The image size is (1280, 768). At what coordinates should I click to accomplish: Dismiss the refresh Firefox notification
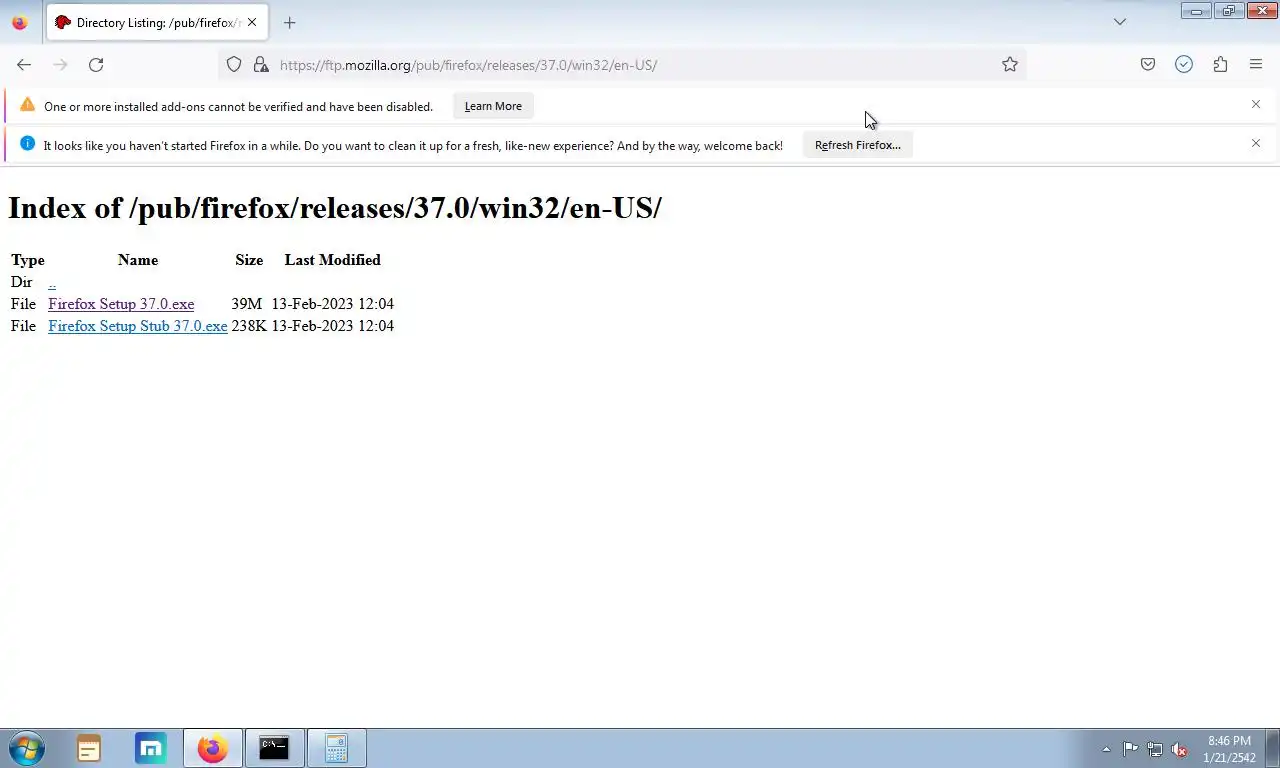[1256, 143]
